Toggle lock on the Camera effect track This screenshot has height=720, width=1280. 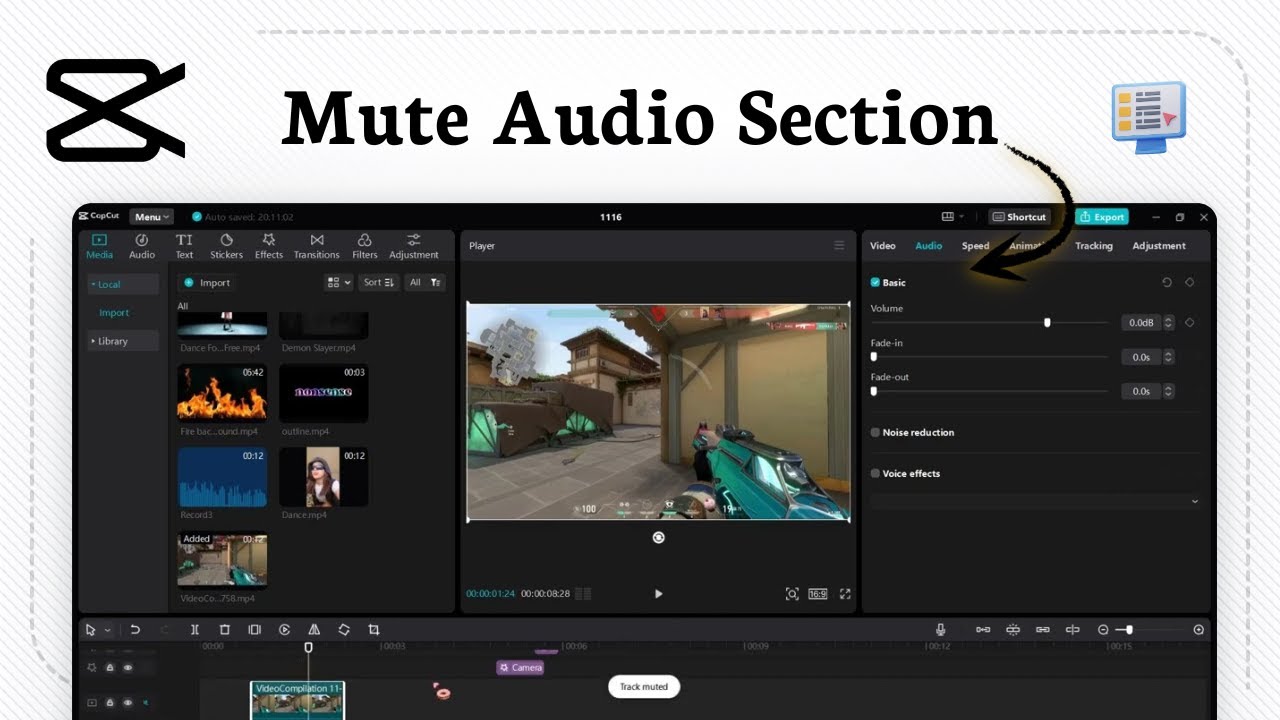point(110,668)
